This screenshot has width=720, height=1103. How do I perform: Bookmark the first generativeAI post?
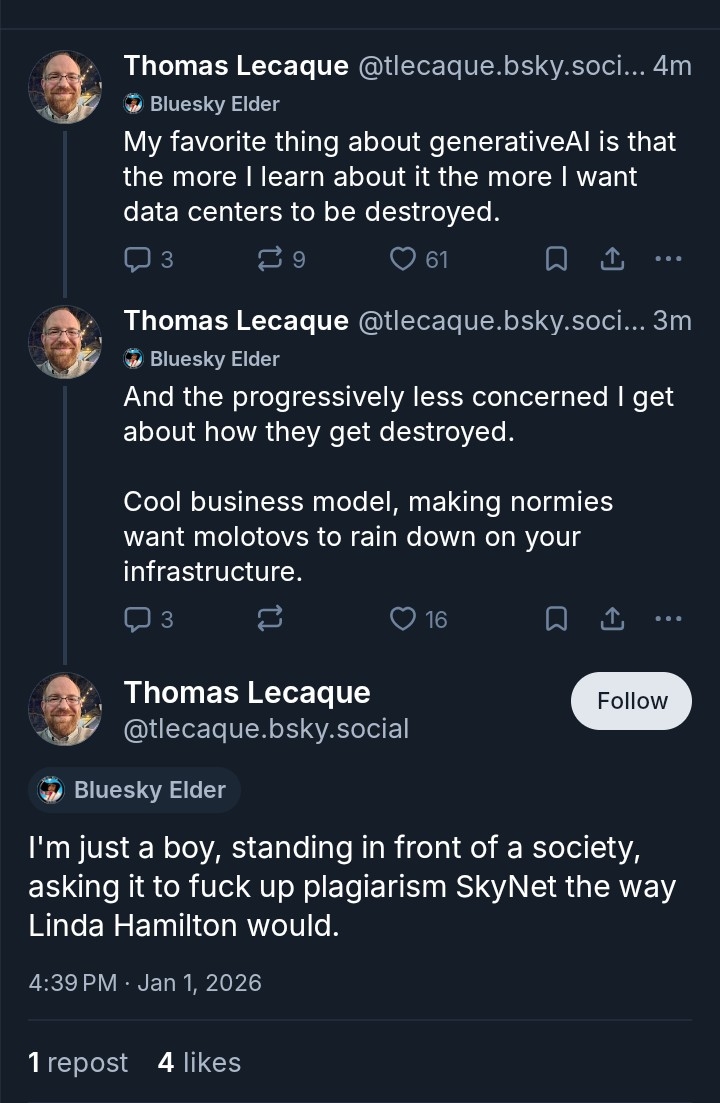click(x=556, y=260)
